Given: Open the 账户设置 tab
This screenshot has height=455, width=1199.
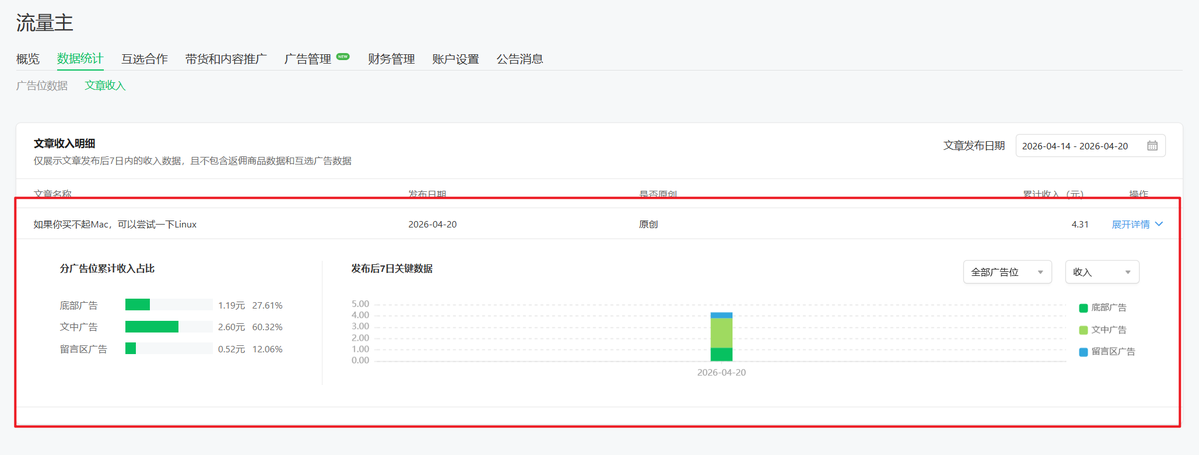Looking at the screenshot, I should pos(455,59).
